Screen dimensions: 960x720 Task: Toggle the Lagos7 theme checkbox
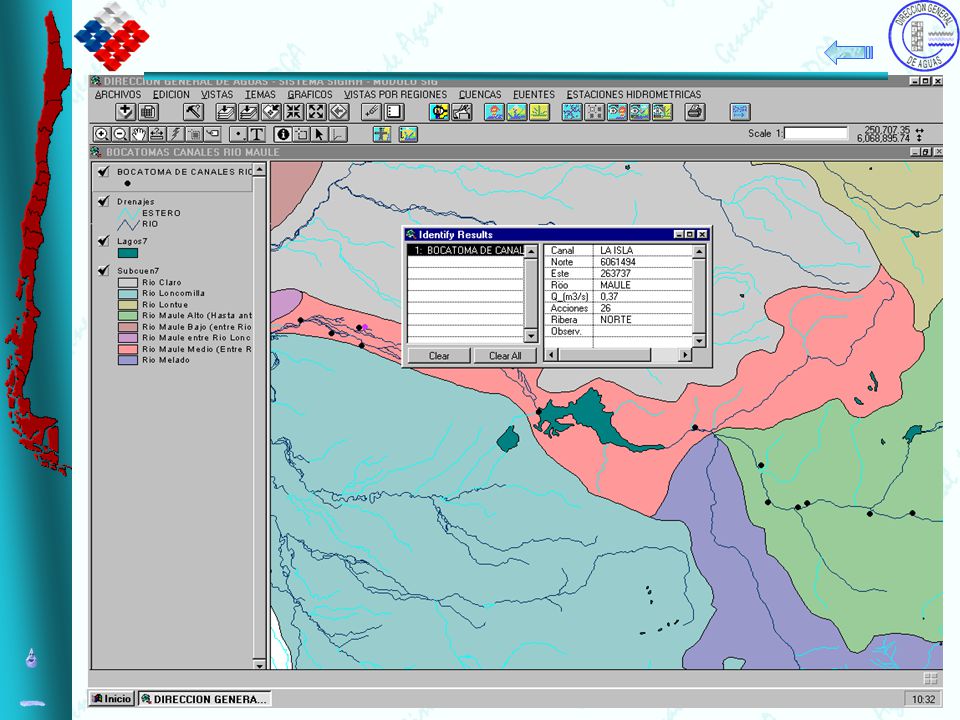click(103, 241)
